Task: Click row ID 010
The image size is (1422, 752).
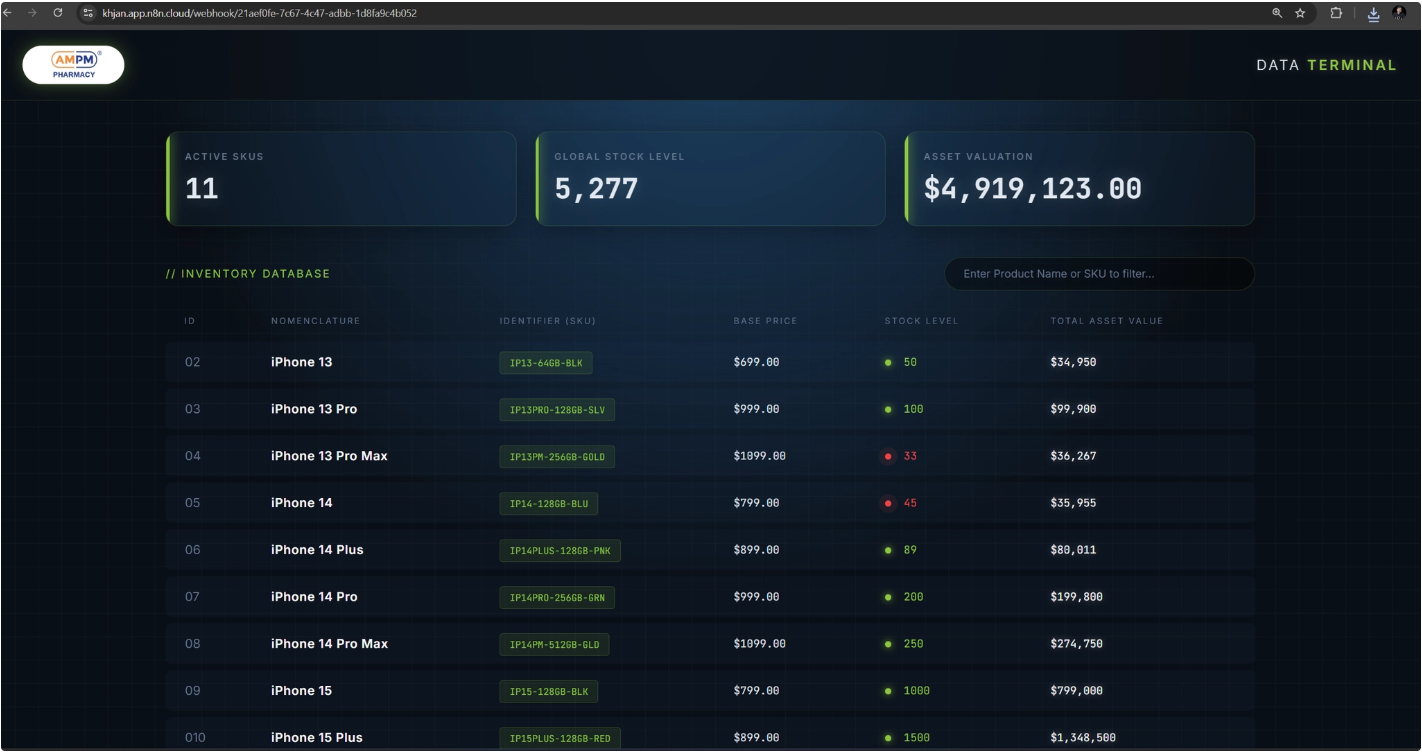Action: tap(195, 738)
